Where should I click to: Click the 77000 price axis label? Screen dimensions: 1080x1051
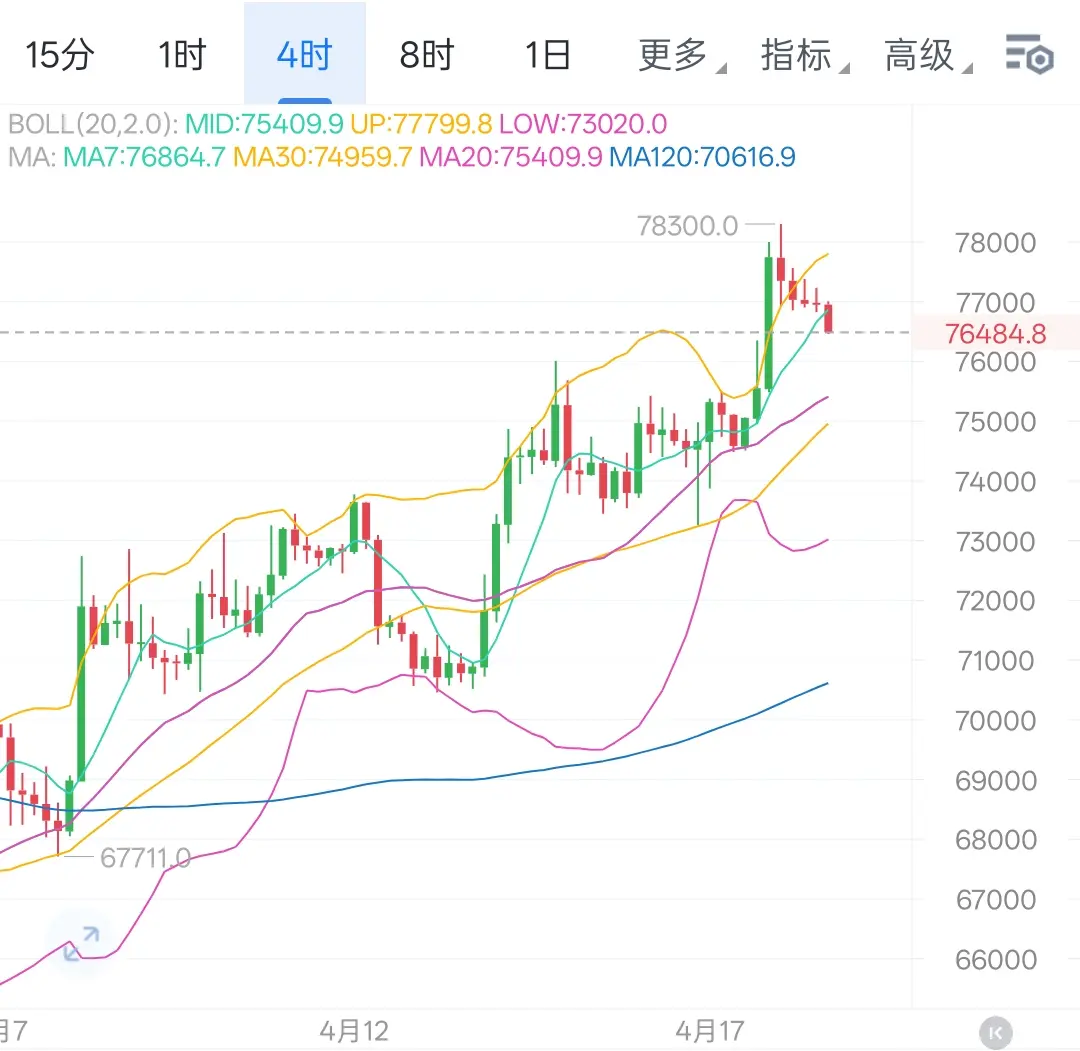(x=995, y=303)
